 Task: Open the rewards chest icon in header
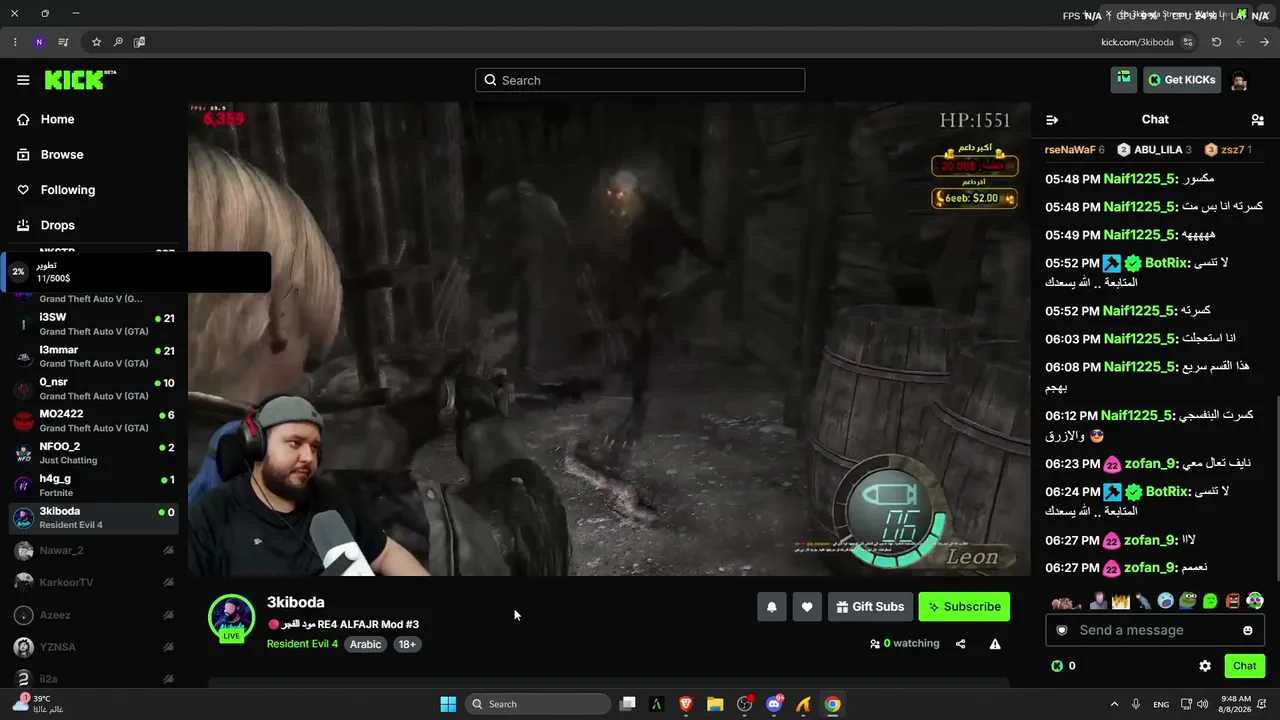[x=1124, y=79]
